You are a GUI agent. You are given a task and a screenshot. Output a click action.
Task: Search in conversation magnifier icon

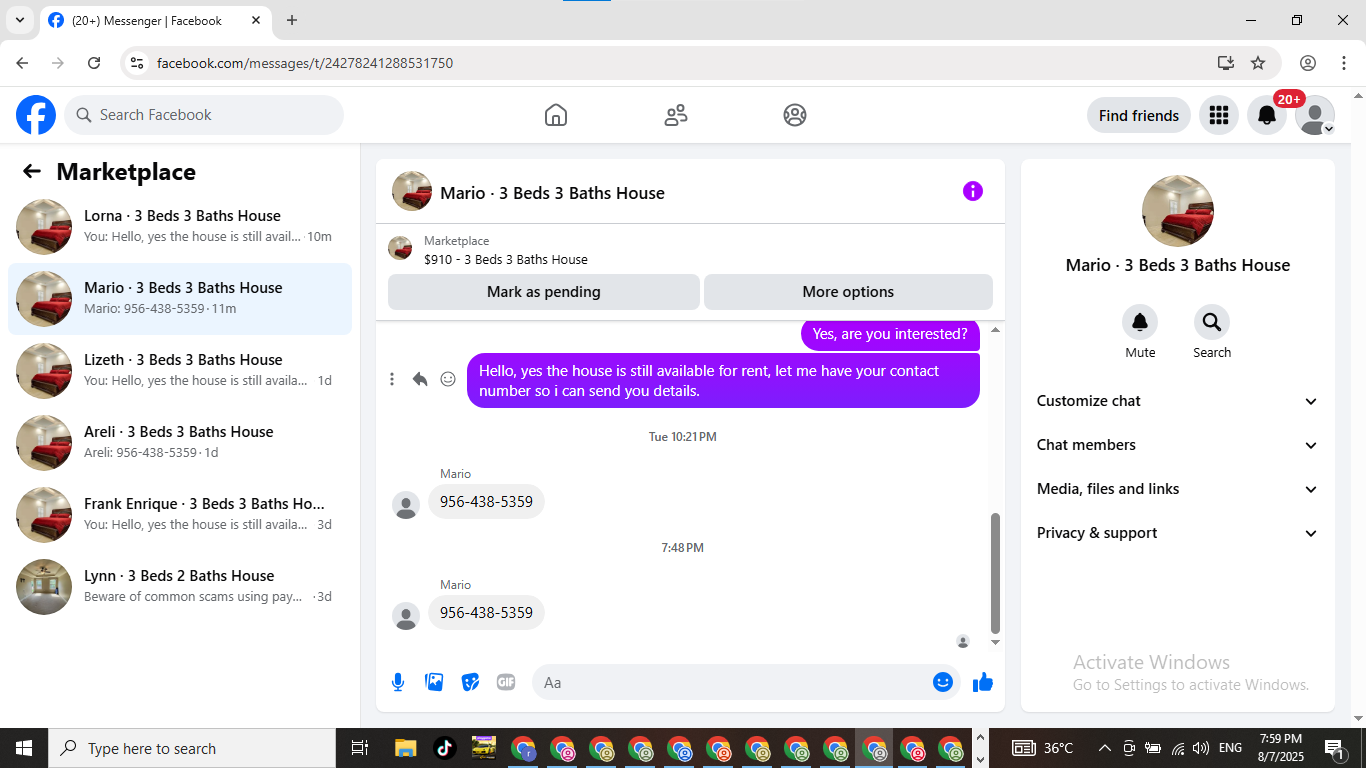tap(1212, 322)
